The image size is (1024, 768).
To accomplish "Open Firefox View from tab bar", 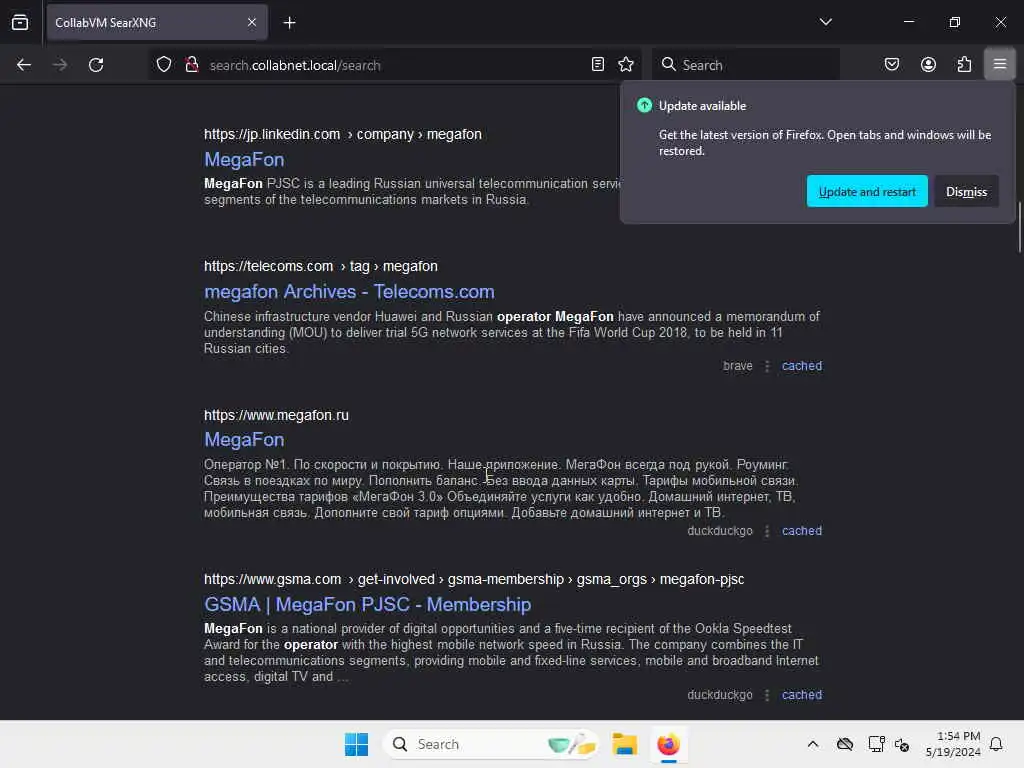I will coord(20,22).
